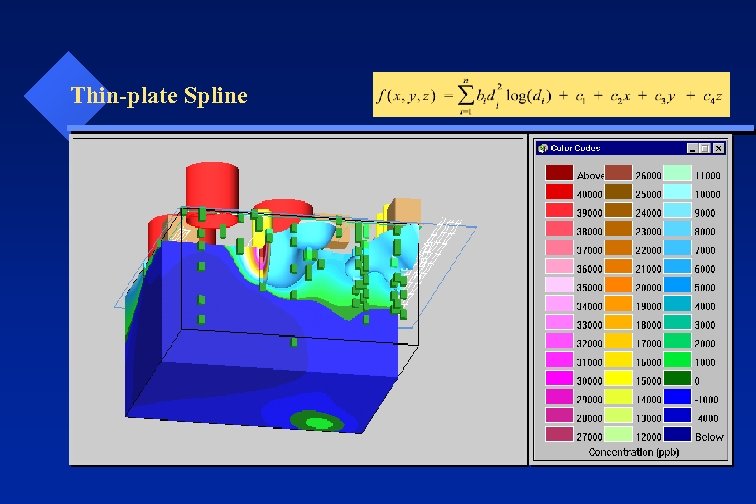Close the Color Codes window

[718, 149]
